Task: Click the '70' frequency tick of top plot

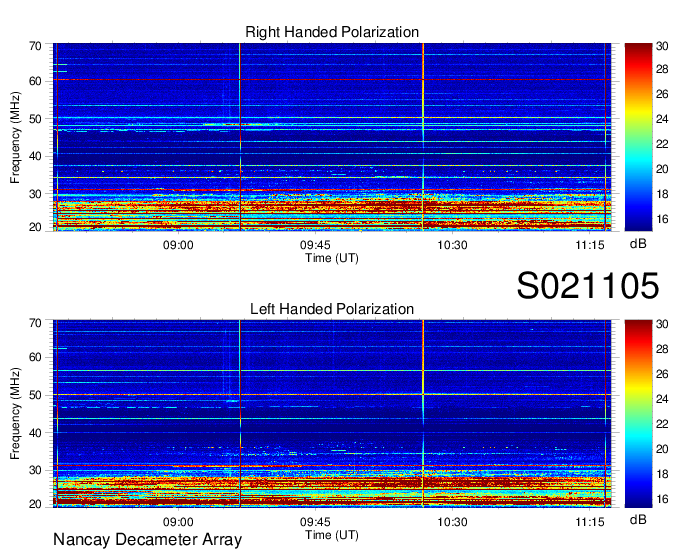Action: pyautogui.click(x=36, y=46)
